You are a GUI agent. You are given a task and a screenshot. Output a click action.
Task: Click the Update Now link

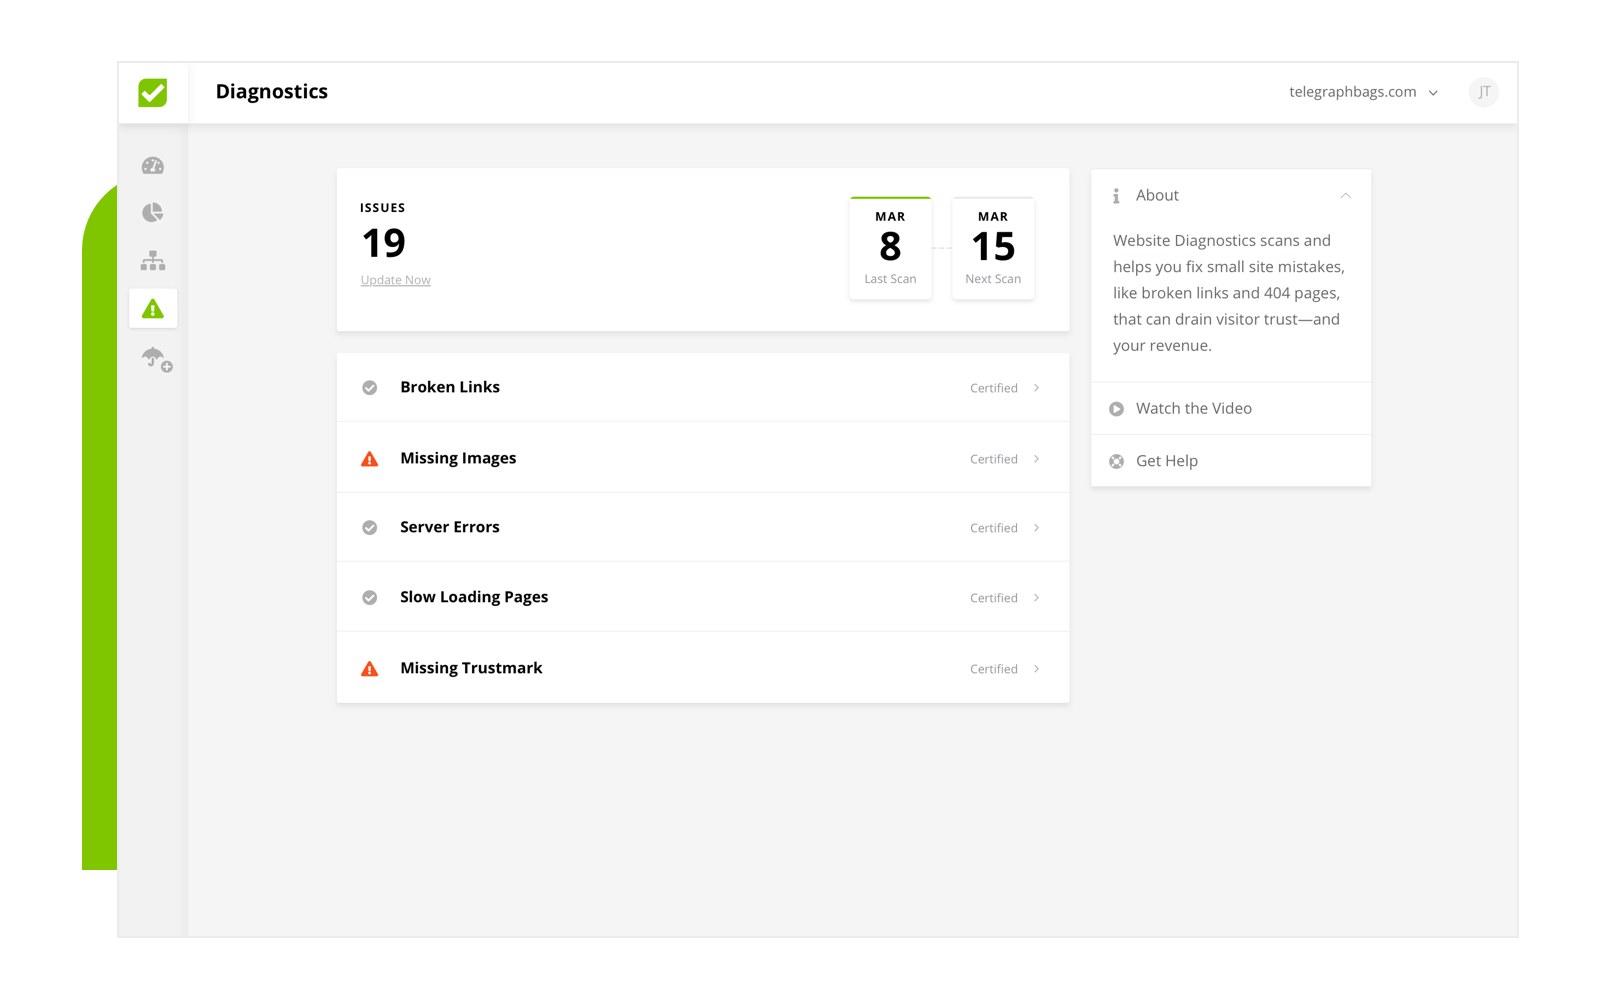click(396, 280)
